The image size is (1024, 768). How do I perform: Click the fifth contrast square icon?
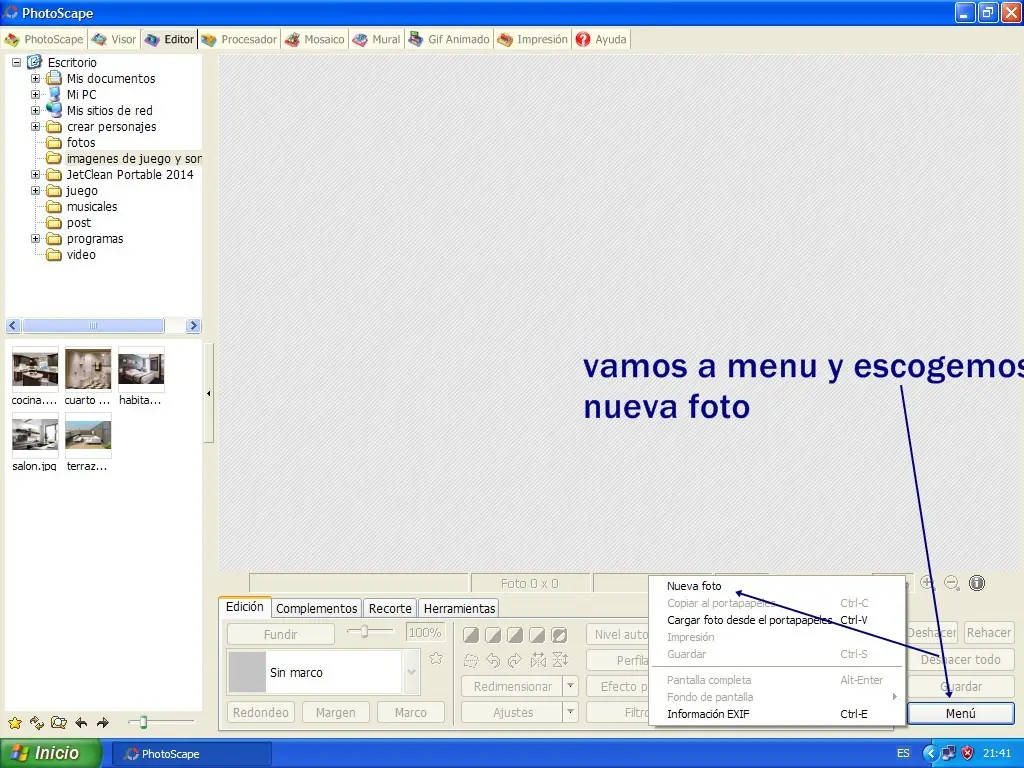[560, 635]
